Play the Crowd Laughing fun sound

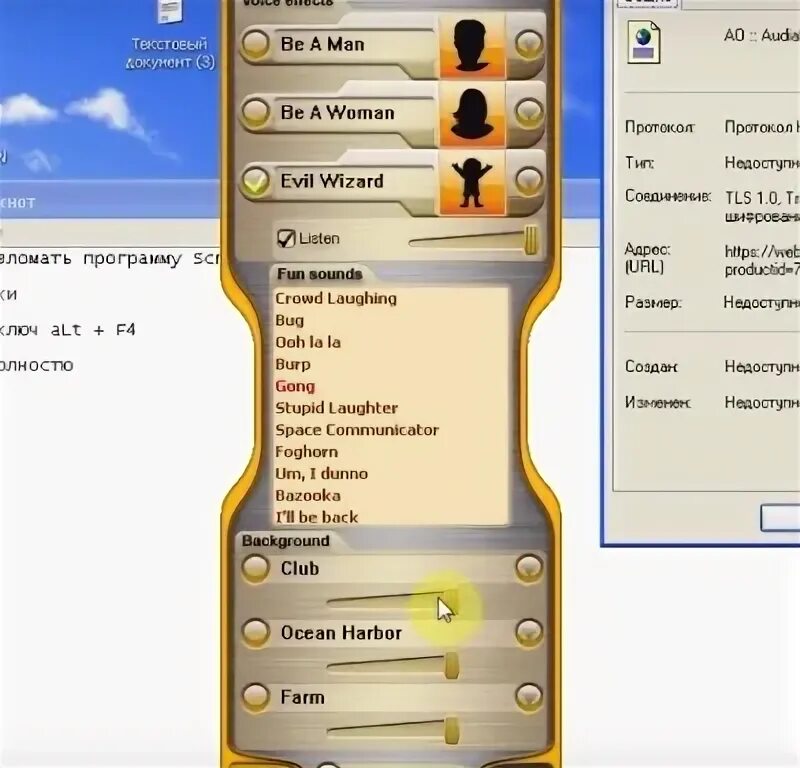click(x=336, y=299)
